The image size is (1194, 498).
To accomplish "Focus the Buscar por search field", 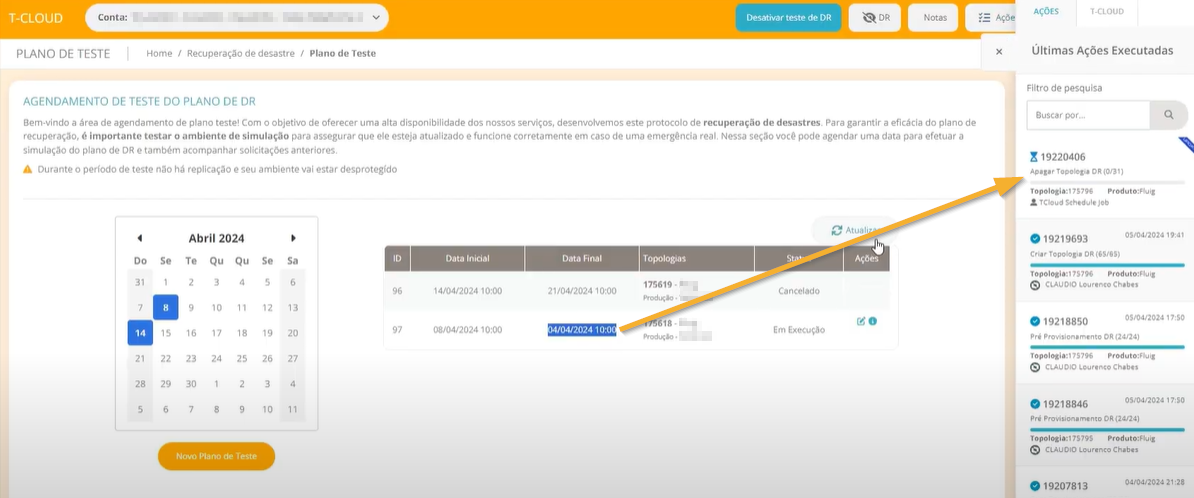I will click(x=1087, y=115).
